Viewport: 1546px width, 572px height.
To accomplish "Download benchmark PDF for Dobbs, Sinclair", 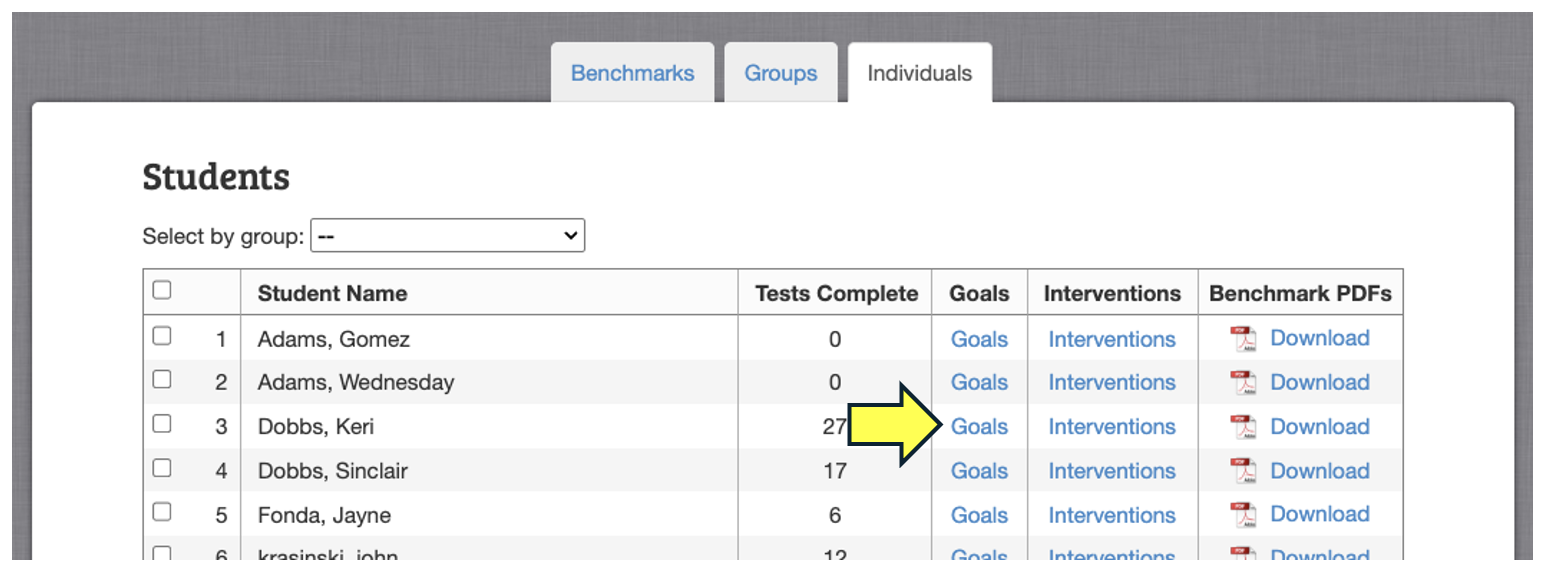I will click(x=1319, y=471).
